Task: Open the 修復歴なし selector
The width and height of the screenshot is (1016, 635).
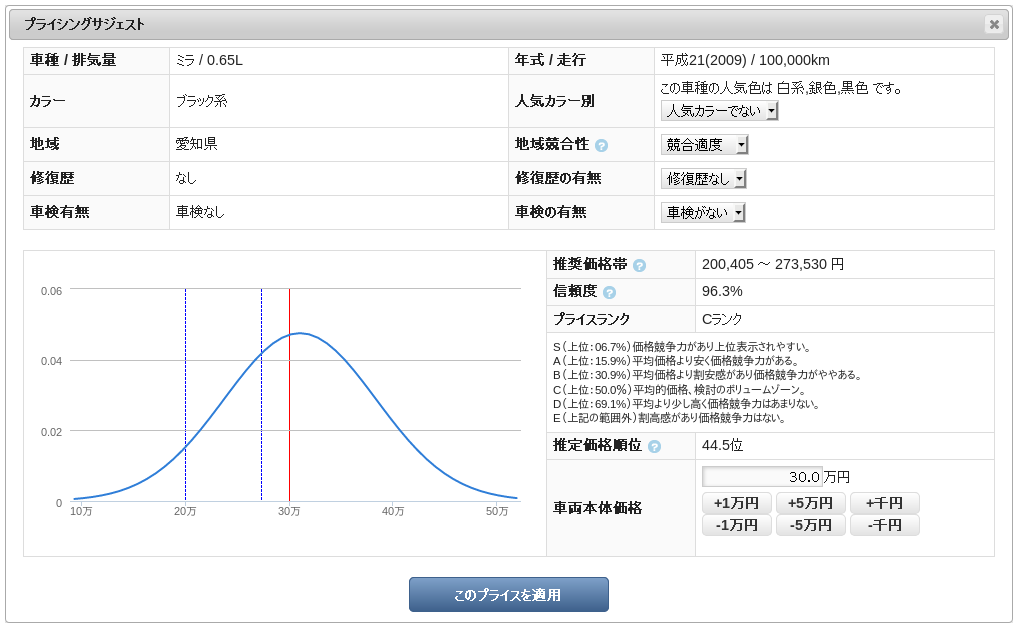Action: 703,179
